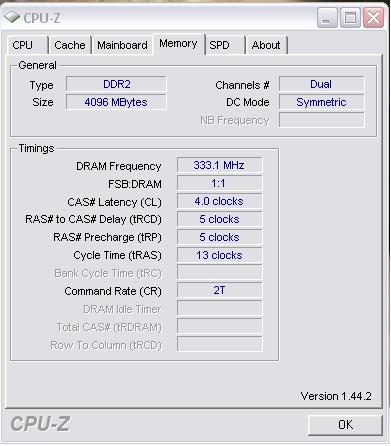Close the CPU-Z window
391x446 pixels.
coord(373,18)
